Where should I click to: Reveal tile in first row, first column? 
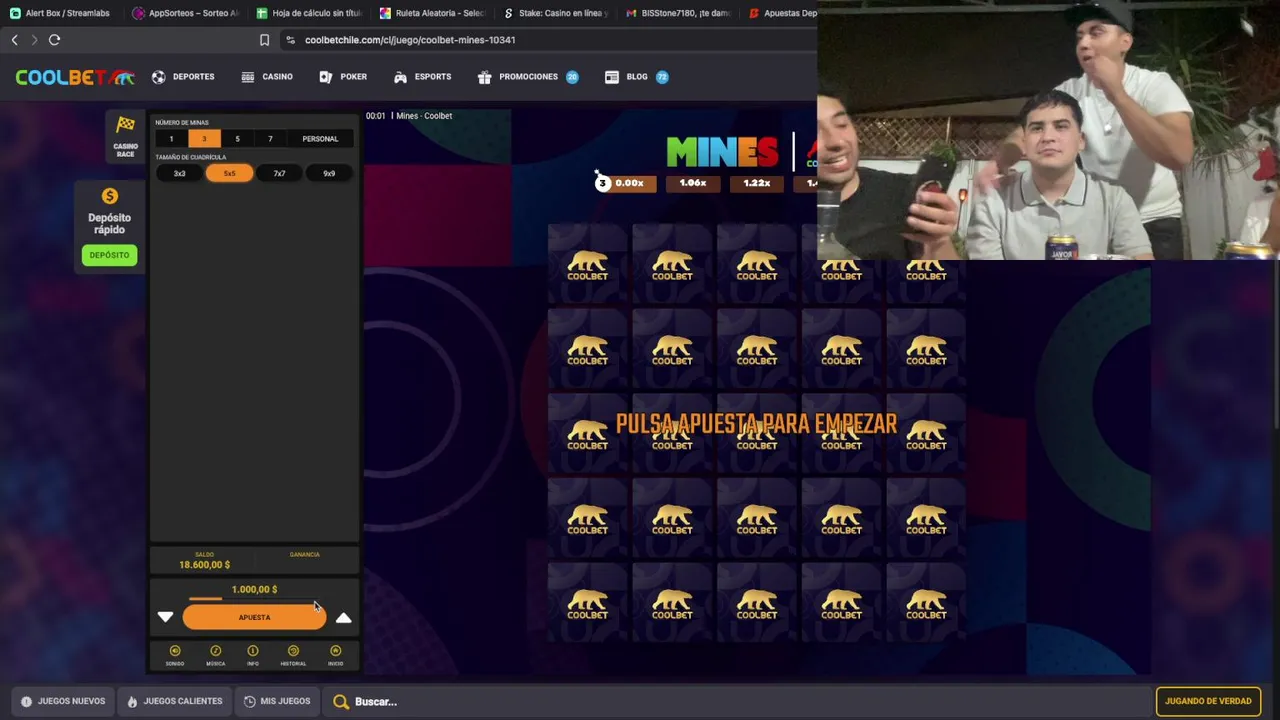(x=588, y=264)
